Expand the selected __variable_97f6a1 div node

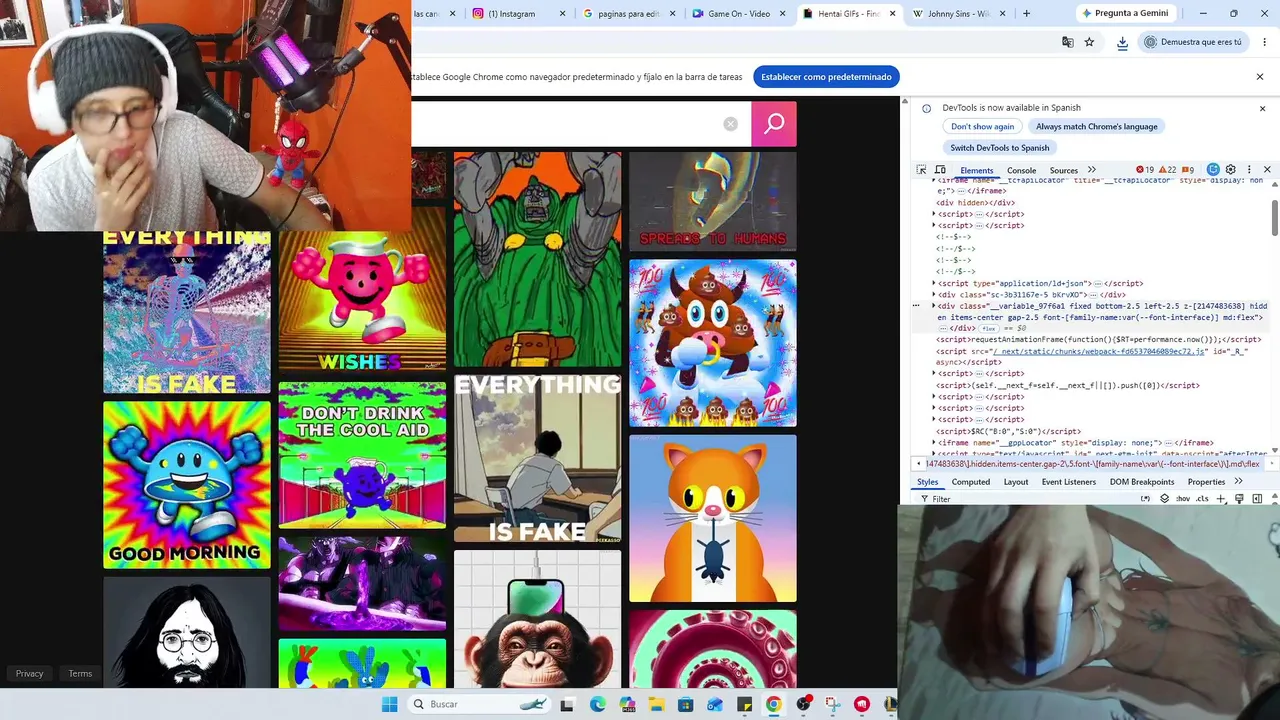coord(934,307)
